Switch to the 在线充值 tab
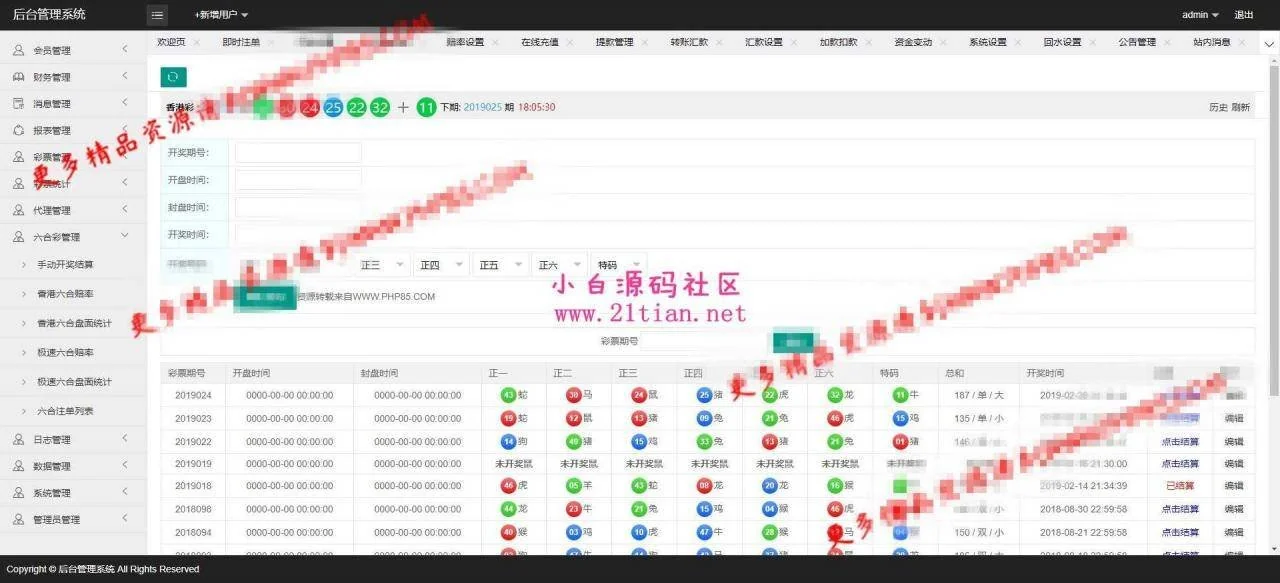The height and width of the screenshot is (583, 1280). tap(539, 43)
